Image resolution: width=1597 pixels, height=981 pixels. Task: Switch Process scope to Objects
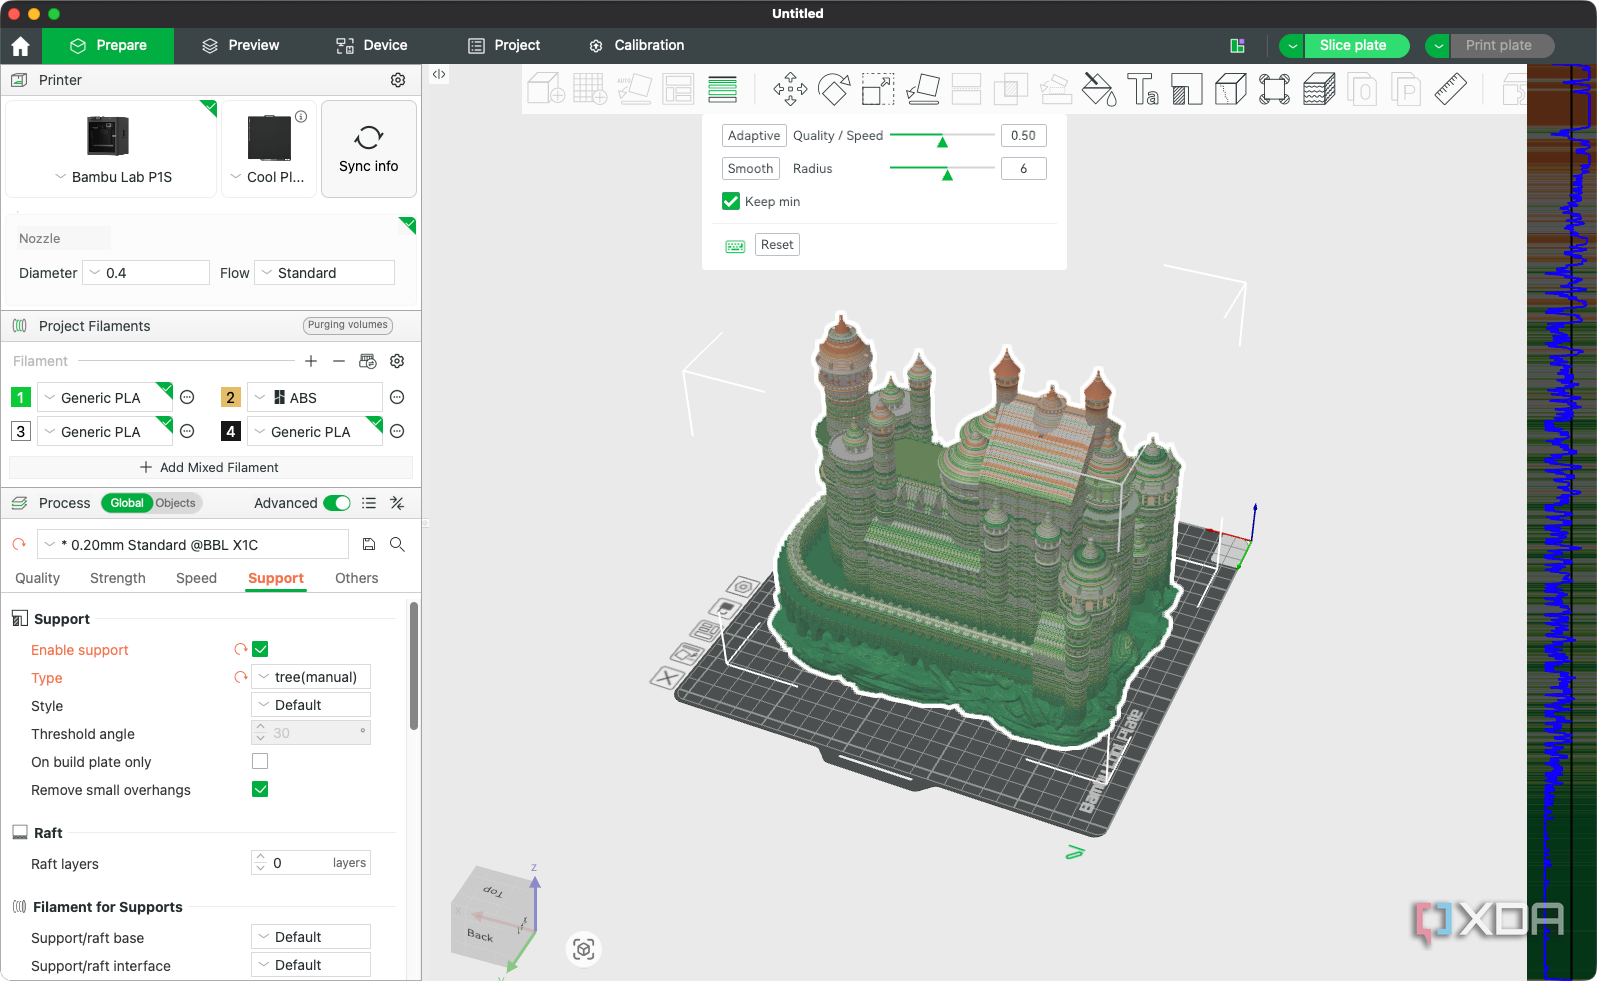click(175, 503)
